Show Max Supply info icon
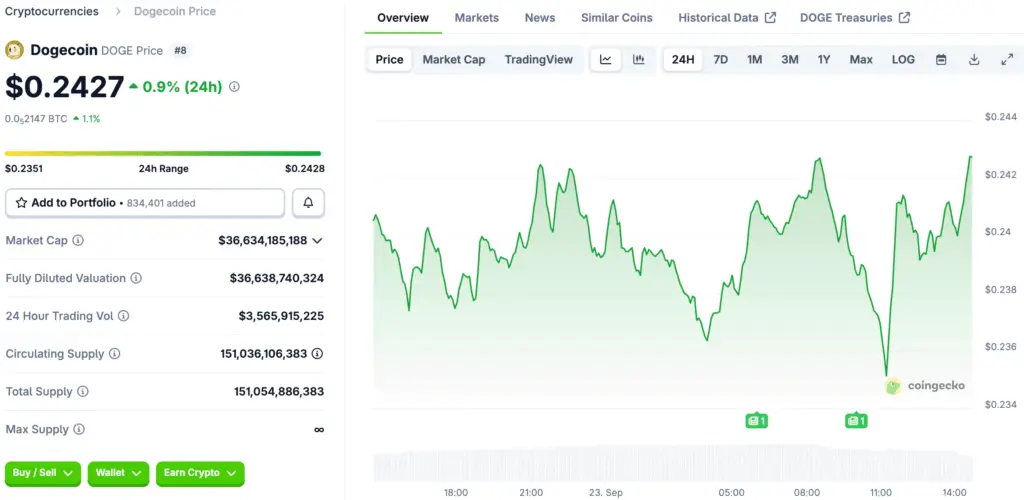 (x=79, y=430)
